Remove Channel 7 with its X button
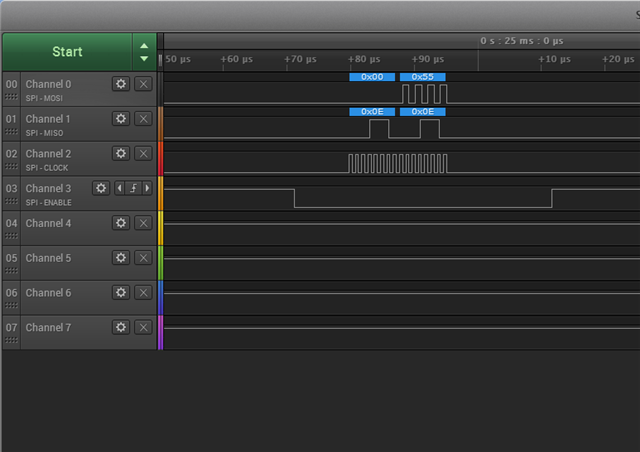This screenshot has width=640, height=452. point(143,327)
